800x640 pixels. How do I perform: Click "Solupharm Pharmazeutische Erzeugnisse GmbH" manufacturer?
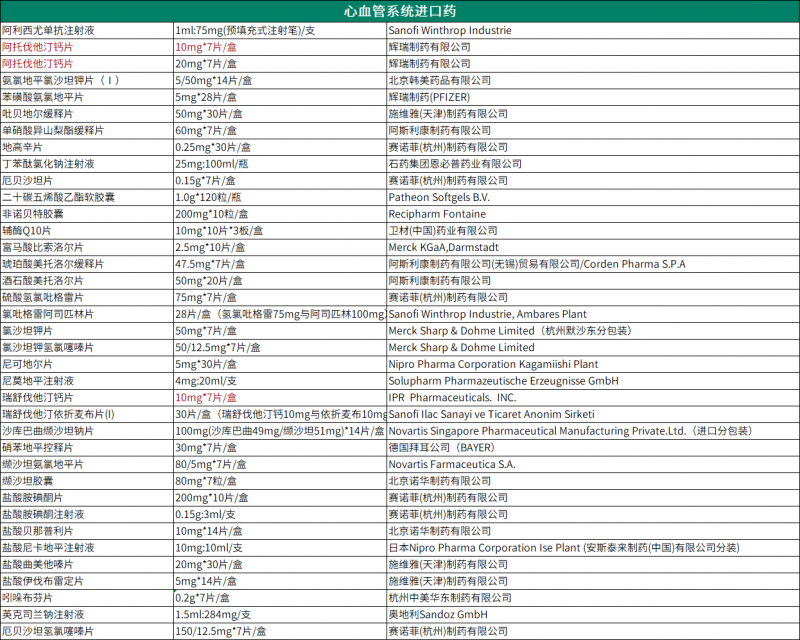504,381
